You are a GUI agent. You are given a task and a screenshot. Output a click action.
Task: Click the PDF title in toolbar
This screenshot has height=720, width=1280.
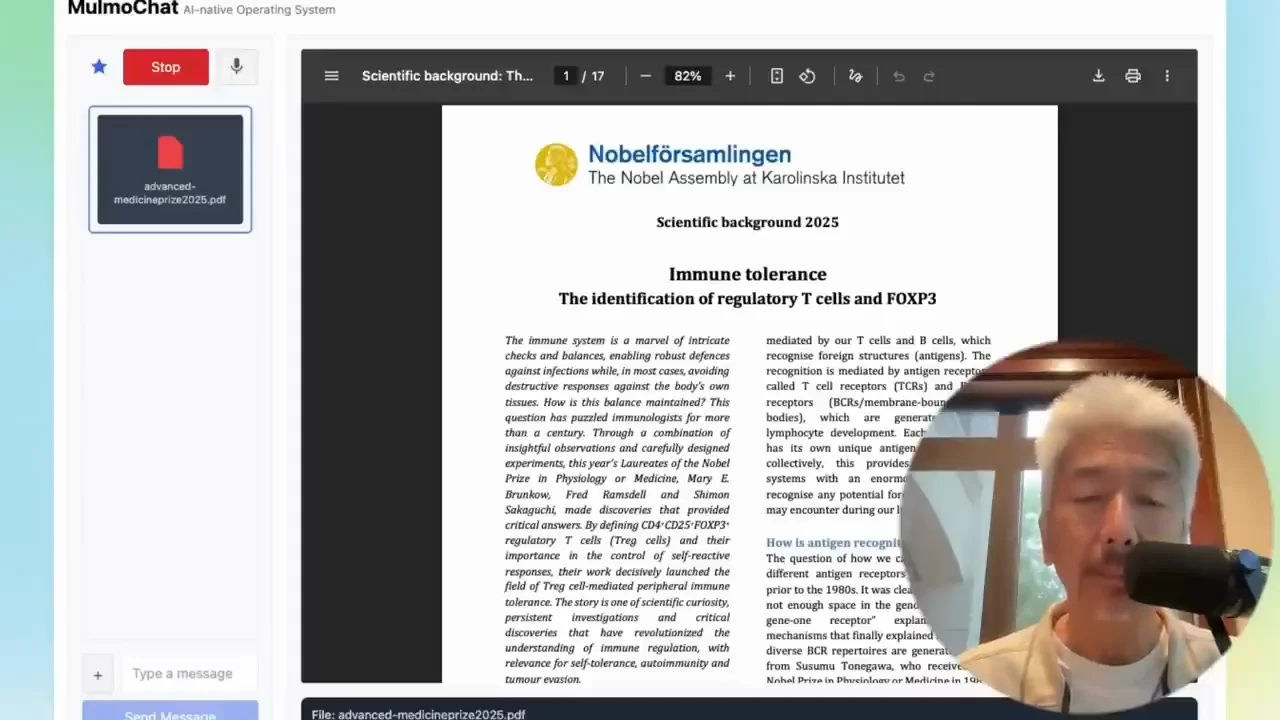coord(447,76)
